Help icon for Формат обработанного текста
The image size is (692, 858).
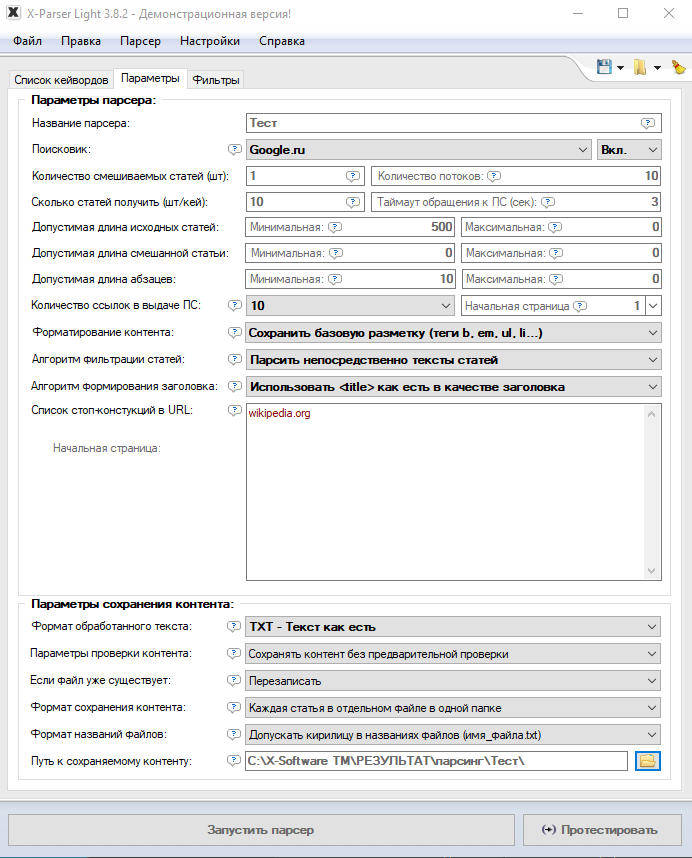(234, 627)
